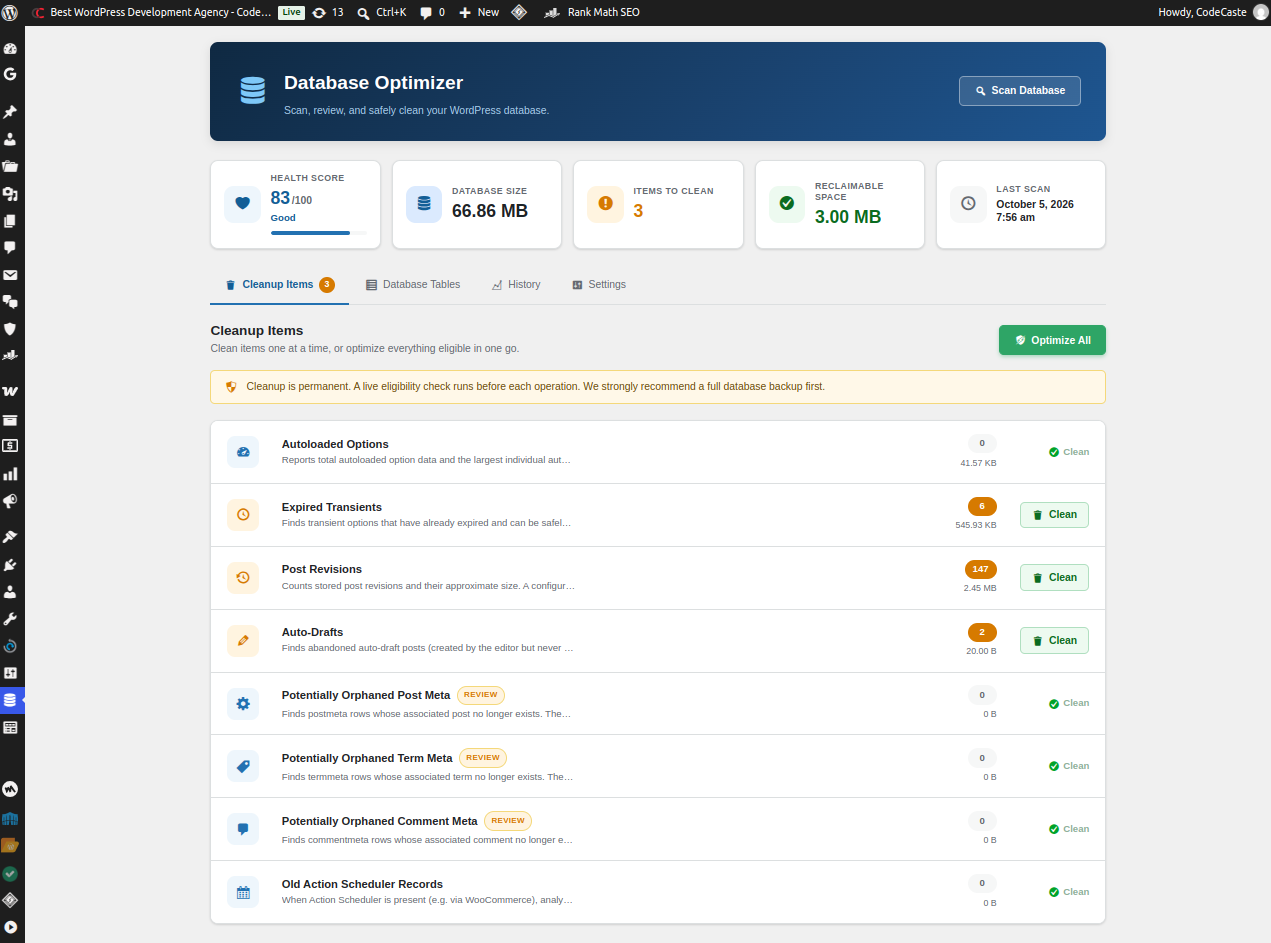Viewport: 1271px width, 943px height.
Task: Open the Howdy, CodeCaste account menu
Action: (1212, 12)
